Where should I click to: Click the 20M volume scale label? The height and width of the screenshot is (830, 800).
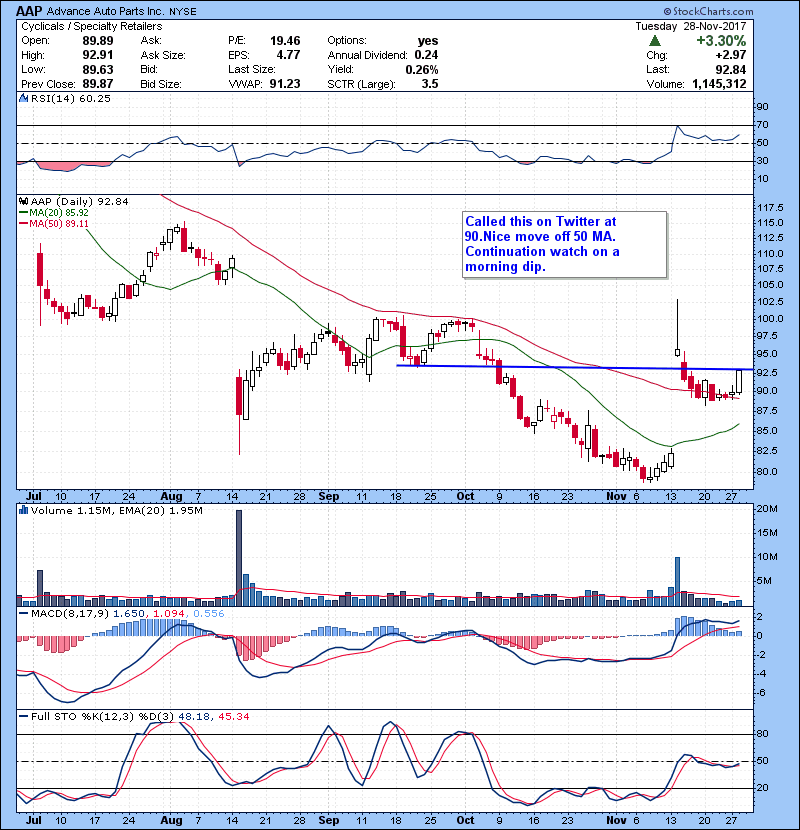point(767,509)
